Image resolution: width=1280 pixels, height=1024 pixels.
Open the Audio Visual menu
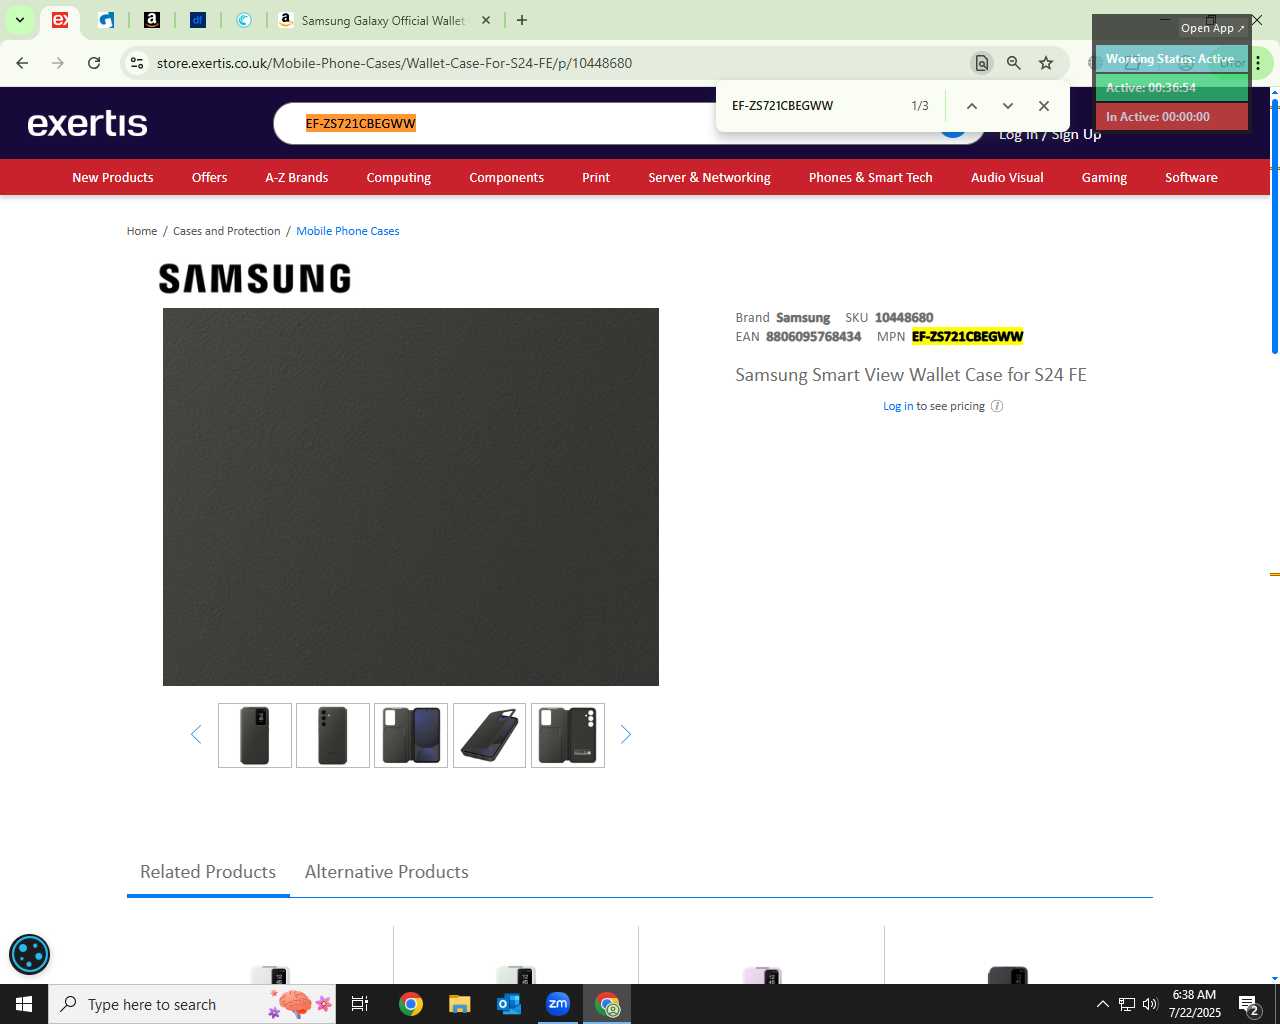(x=1007, y=177)
